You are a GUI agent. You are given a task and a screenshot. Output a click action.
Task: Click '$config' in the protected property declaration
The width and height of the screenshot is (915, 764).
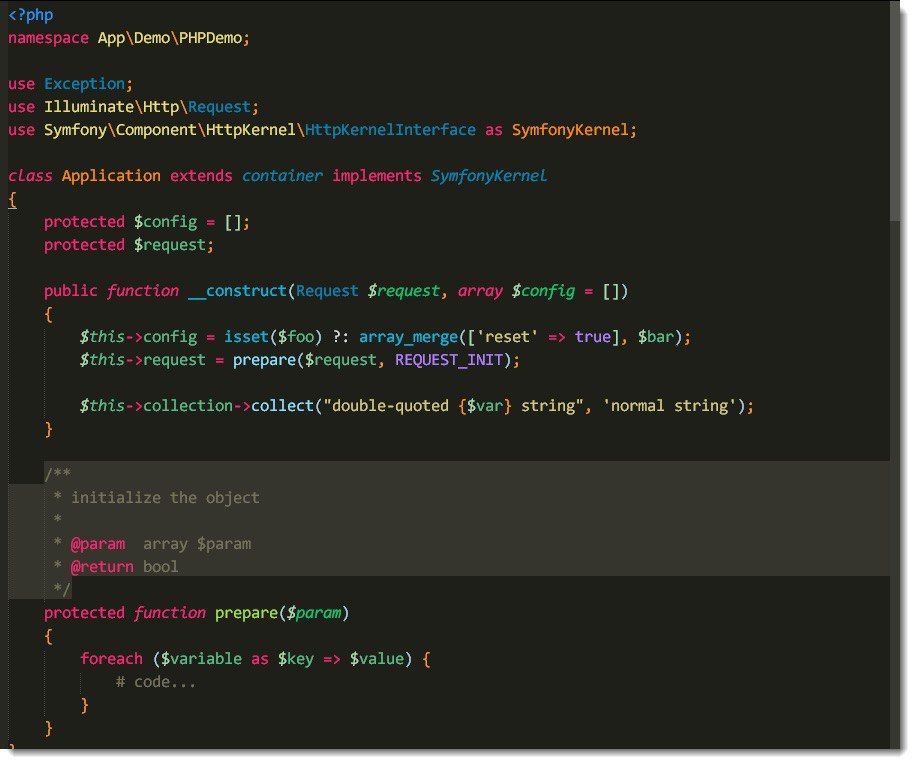coord(166,222)
